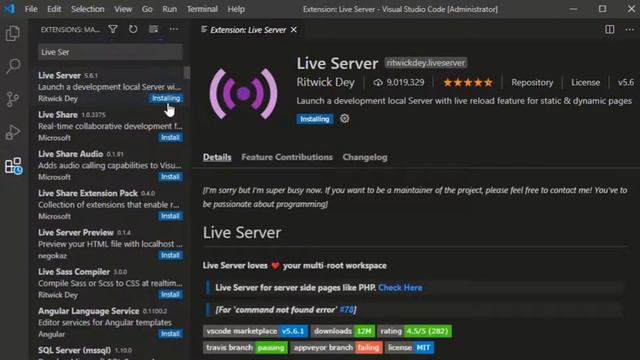Open the issue #78 link
The image size is (640, 360).
point(347,310)
